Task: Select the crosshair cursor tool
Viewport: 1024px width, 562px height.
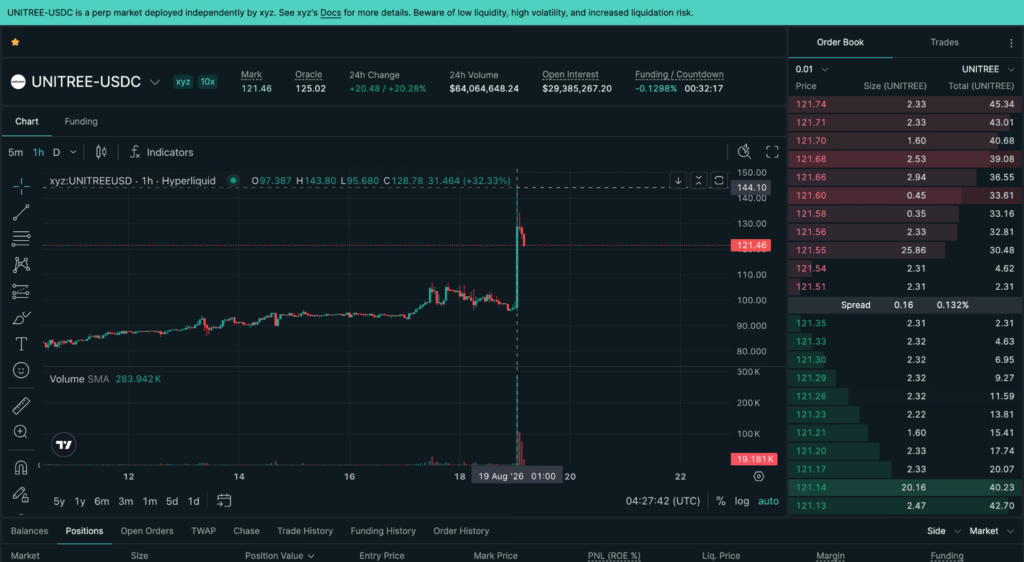Action: pos(21,186)
